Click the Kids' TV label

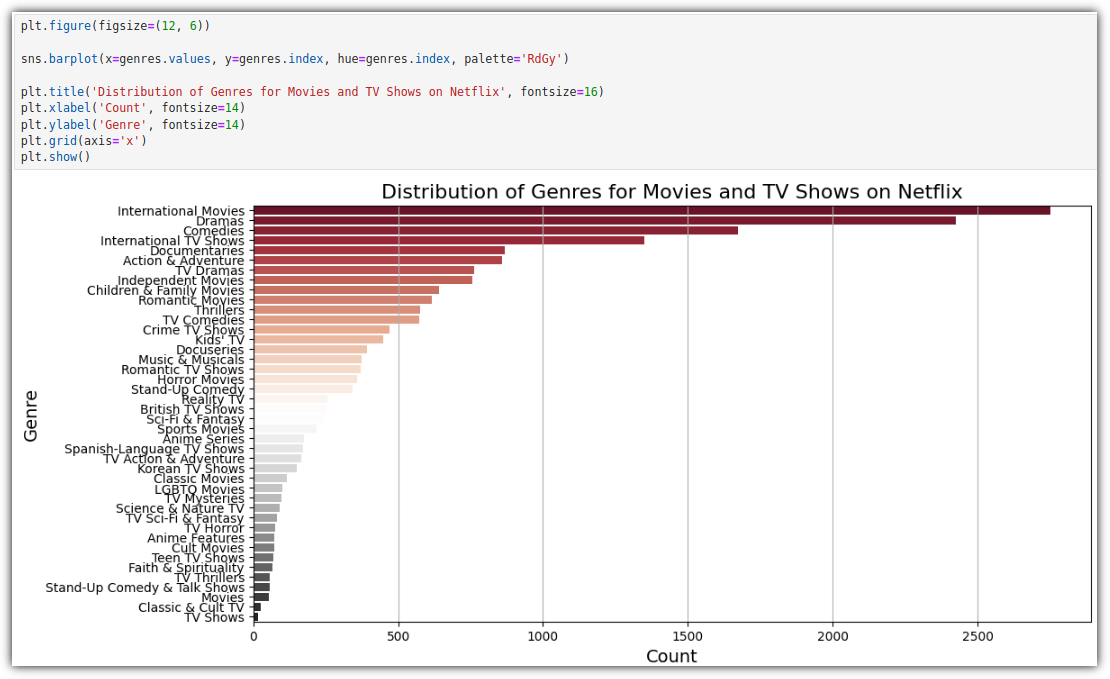pos(219,340)
